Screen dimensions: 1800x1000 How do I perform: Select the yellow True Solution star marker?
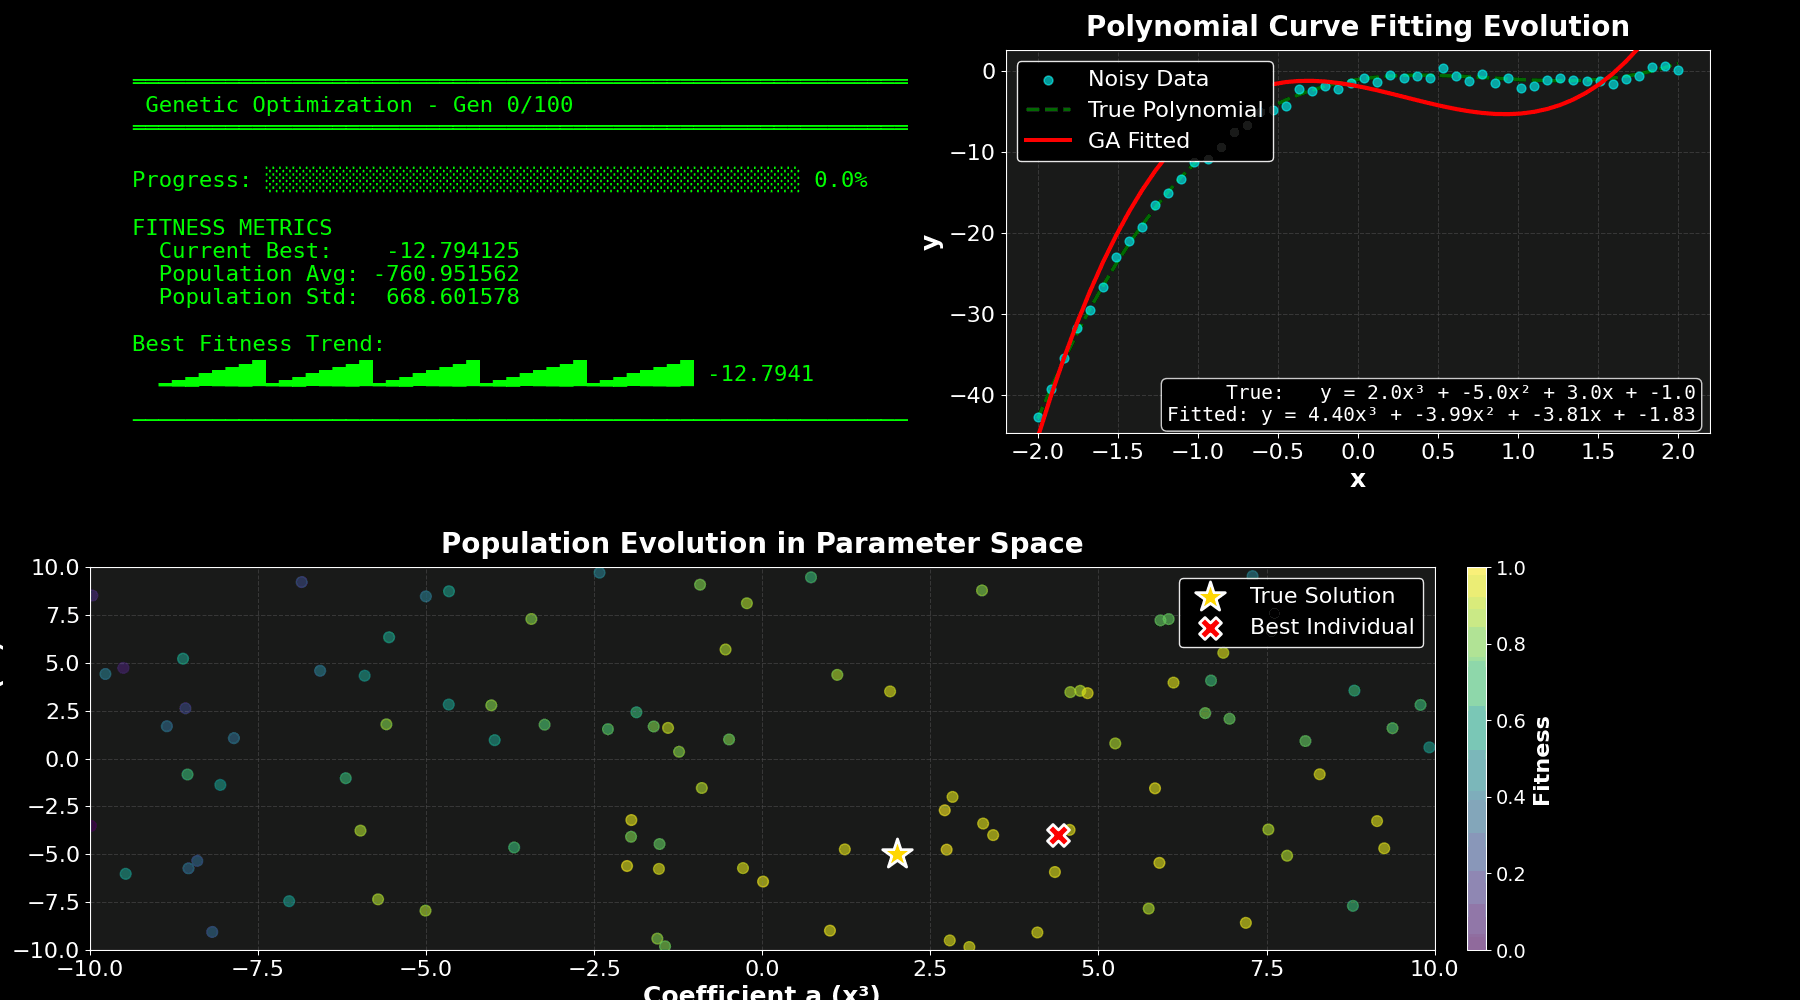(x=897, y=854)
